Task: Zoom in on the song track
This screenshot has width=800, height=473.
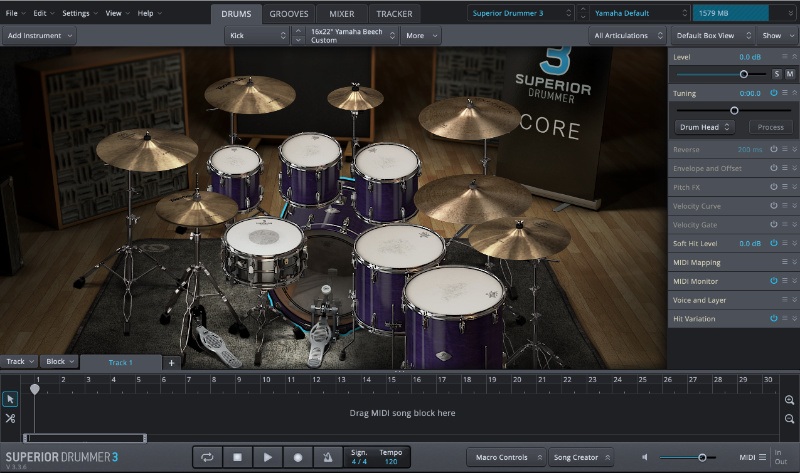Action: (x=789, y=400)
